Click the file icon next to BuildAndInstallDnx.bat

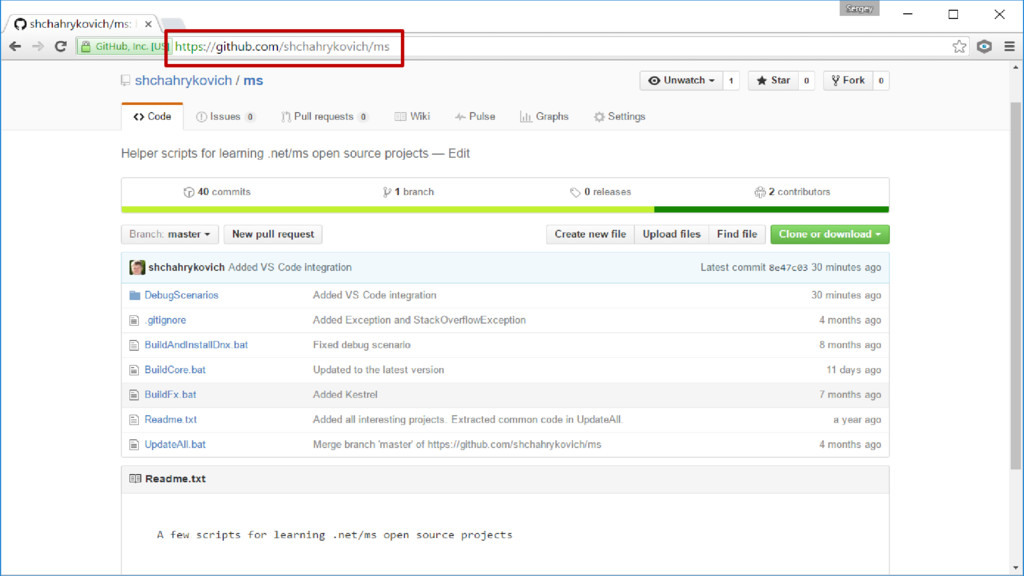point(134,345)
